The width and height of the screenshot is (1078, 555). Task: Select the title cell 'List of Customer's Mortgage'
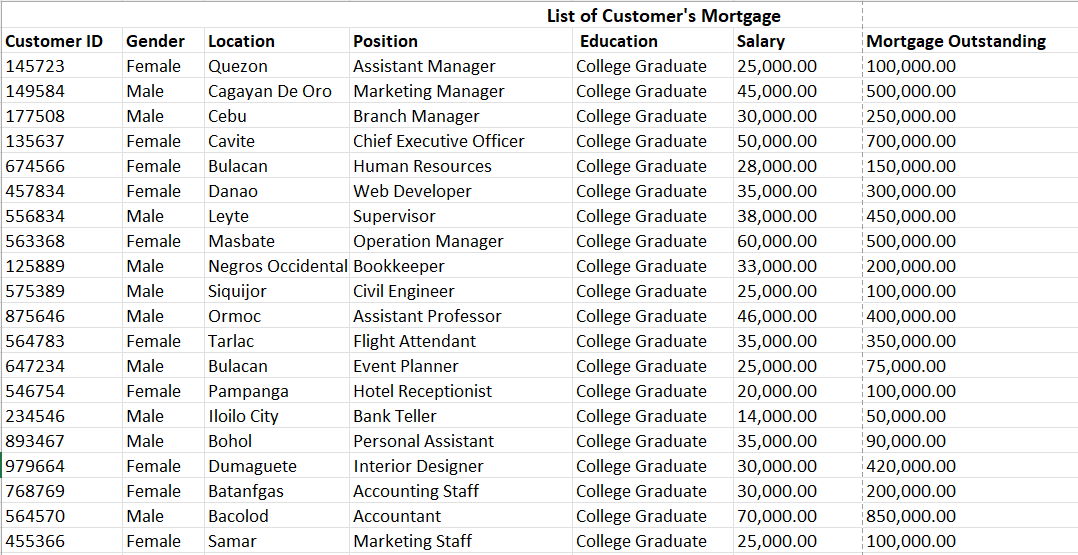[x=663, y=16]
